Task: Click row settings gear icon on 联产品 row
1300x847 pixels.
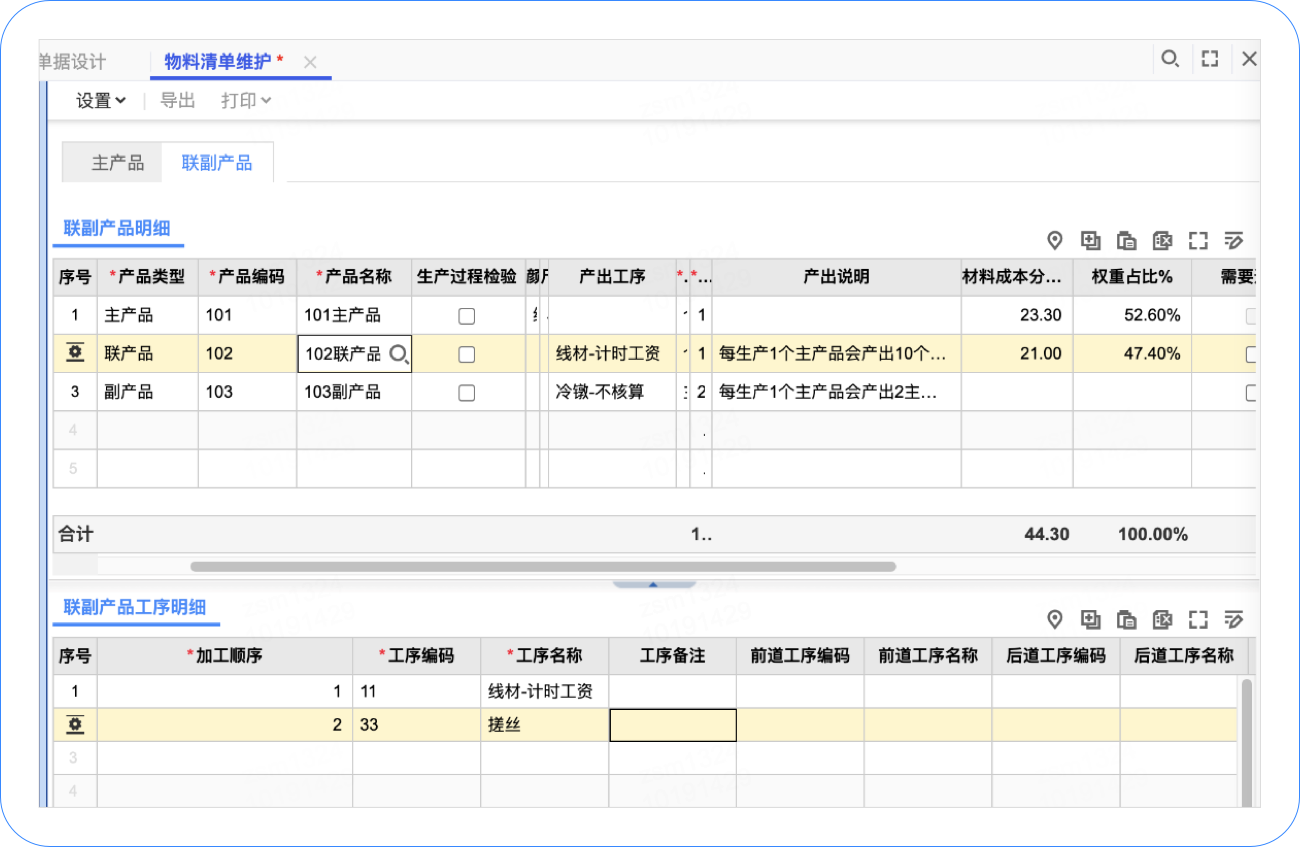Action: click(75, 353)
